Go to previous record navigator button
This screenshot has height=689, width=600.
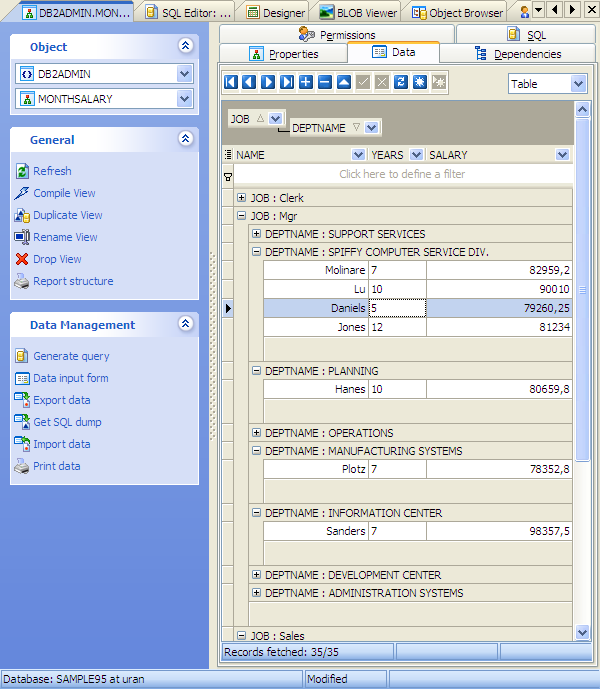point(249,82)
